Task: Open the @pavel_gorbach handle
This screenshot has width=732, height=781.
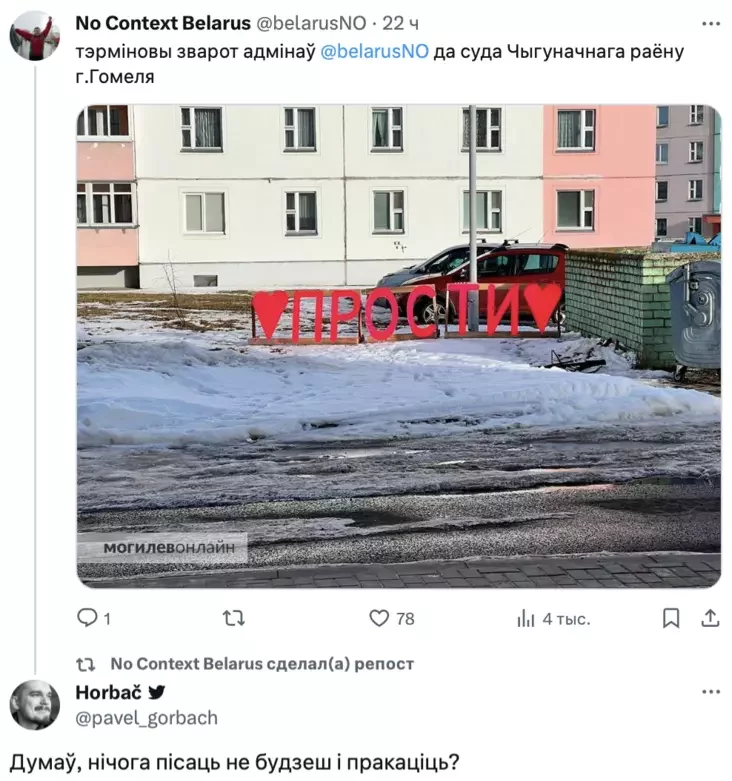Action: click(x=146, y=718)
